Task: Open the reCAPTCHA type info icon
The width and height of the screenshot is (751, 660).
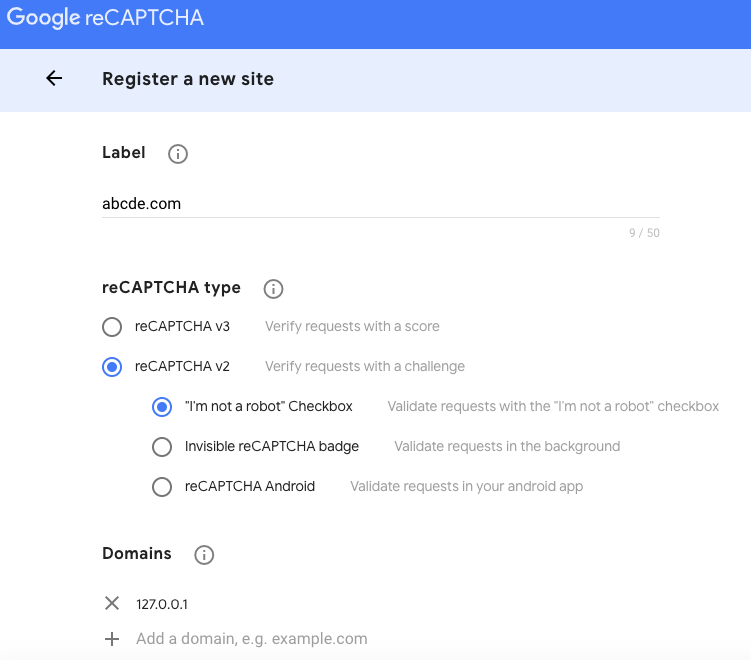Action: coord(273,289)
